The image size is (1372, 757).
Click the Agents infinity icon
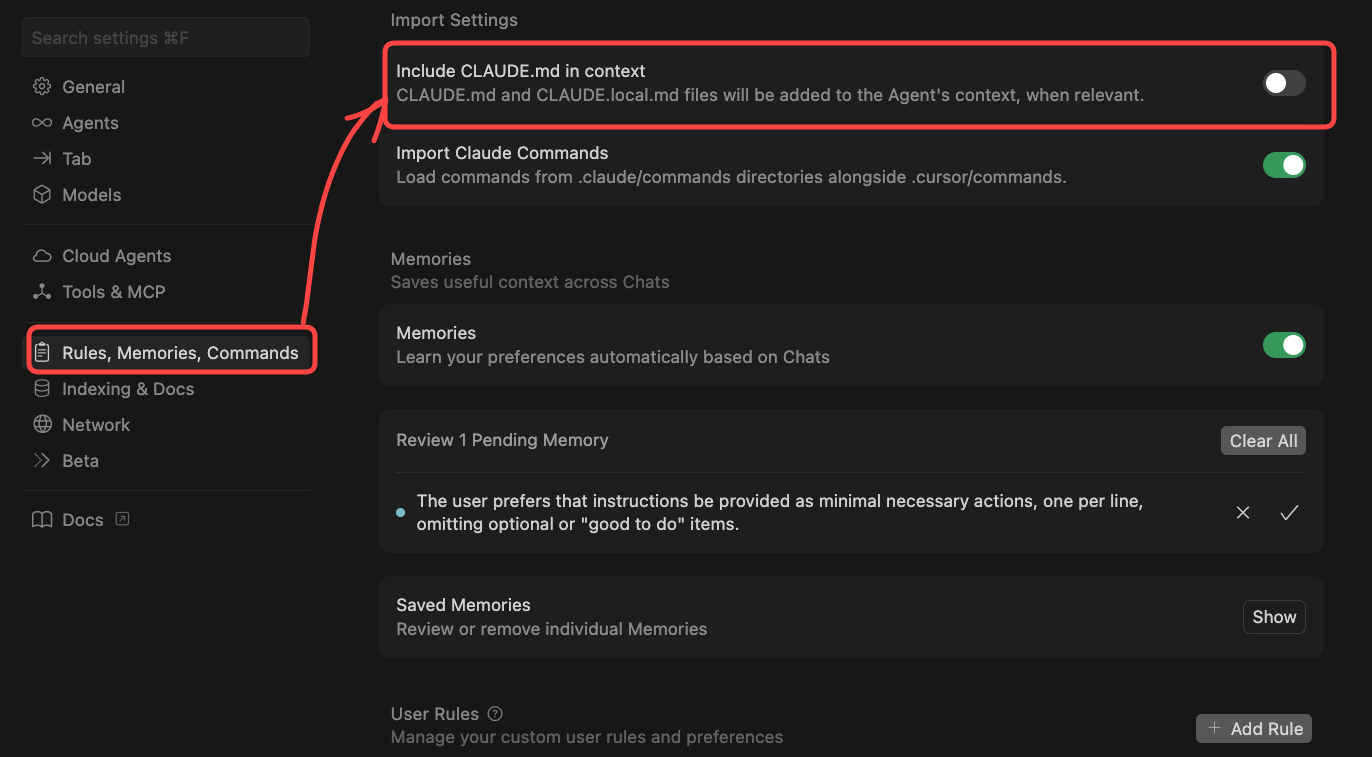tap(42, 123)
